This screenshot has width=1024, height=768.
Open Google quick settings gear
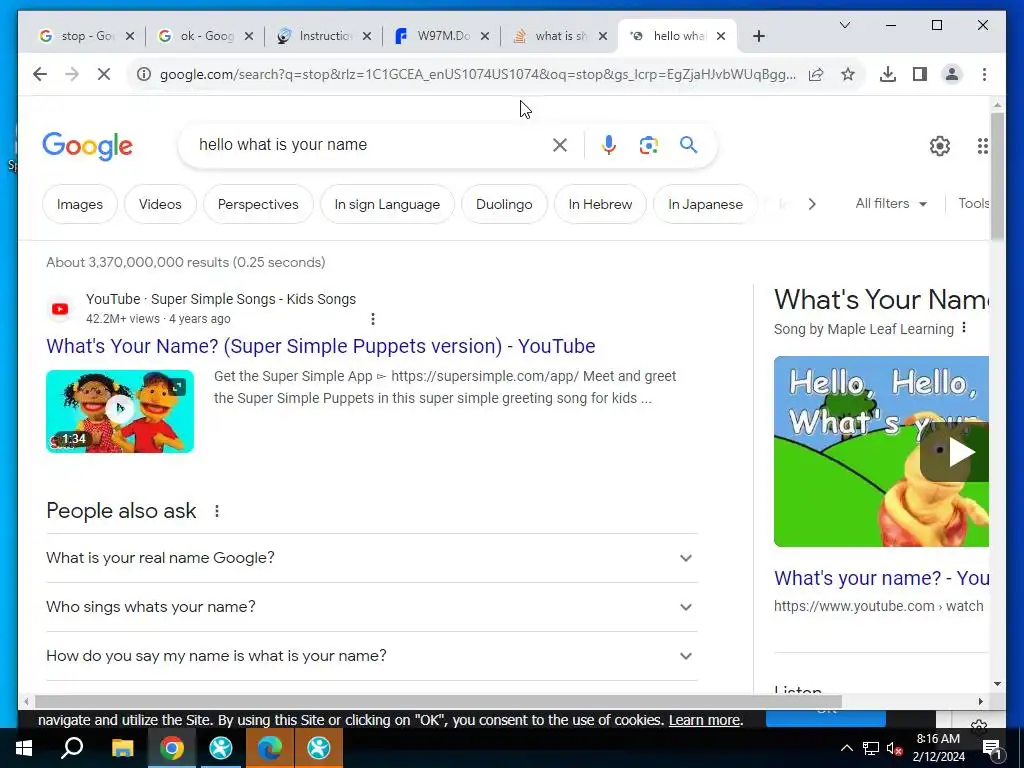pos(940,146)
